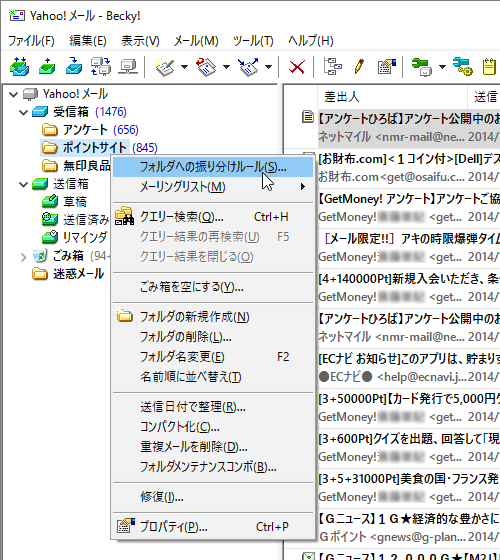The width and height of the screenshot is (500, 560).
Task: Select the リマインダ folder
Action: click(74, 238)
